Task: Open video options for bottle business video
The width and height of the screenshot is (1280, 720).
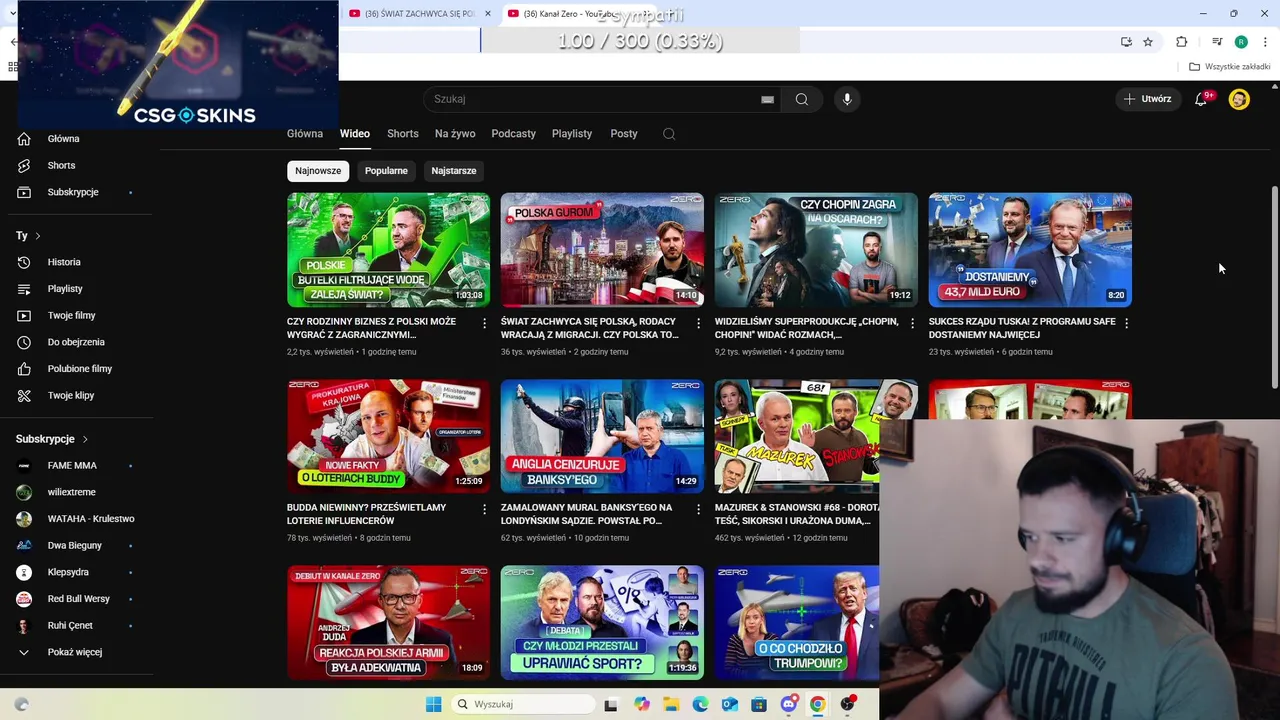Action: pos(484,323)
